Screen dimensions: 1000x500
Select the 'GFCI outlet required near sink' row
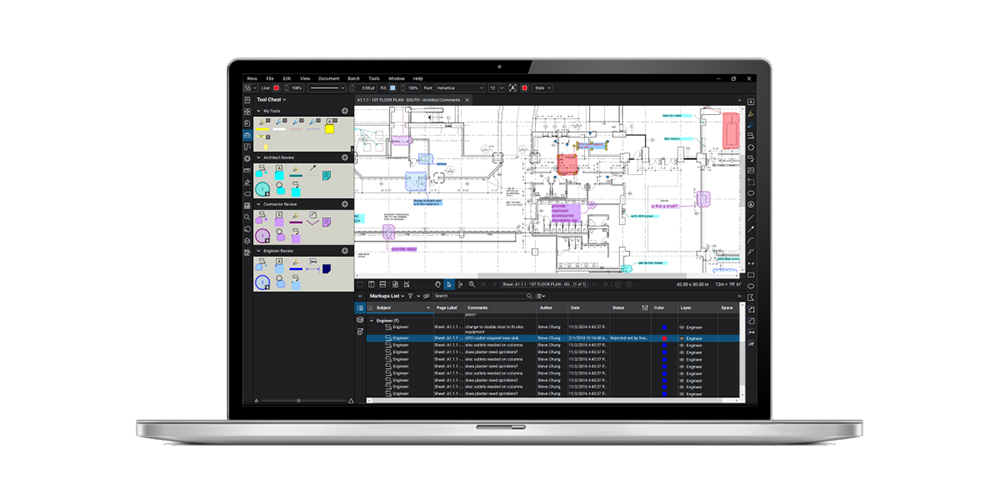pyautogui.click(x=555, y=338)
